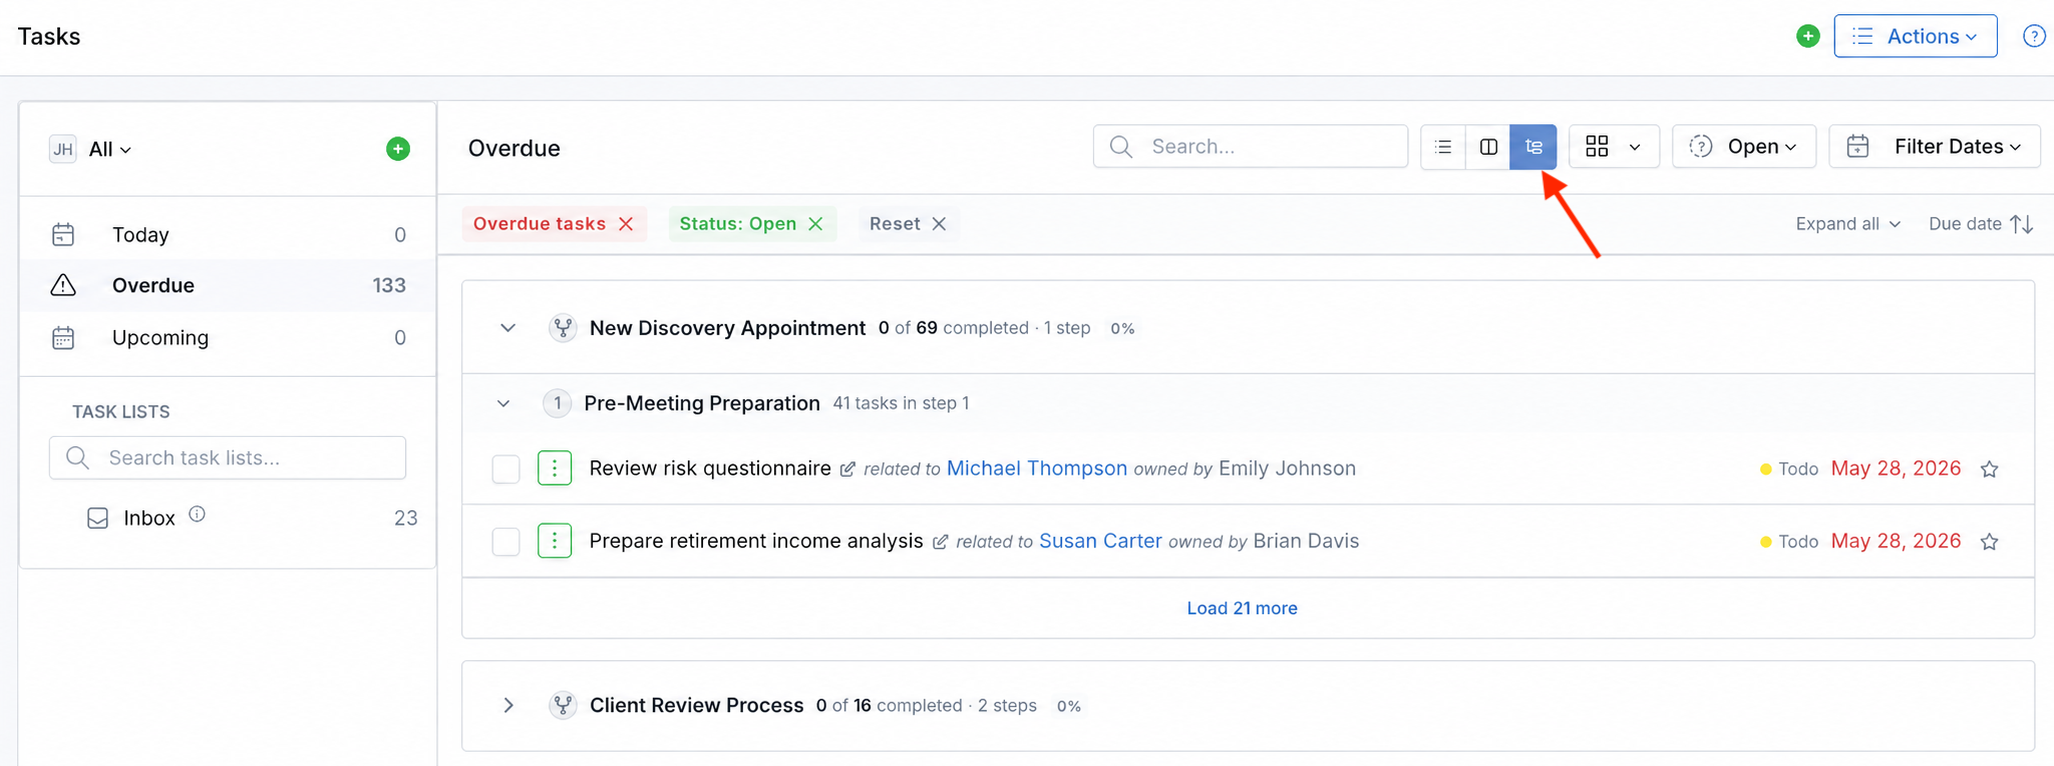This screenshot has width=2054, height=766.
Task: Click the Client Review Process title
Action: pos(696,705)
